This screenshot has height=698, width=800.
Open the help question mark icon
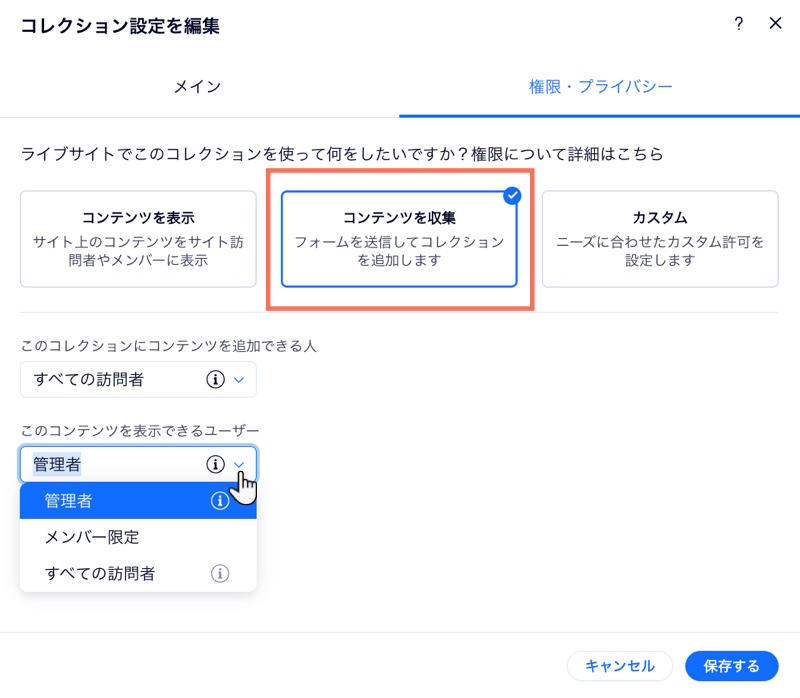(738, 23)
